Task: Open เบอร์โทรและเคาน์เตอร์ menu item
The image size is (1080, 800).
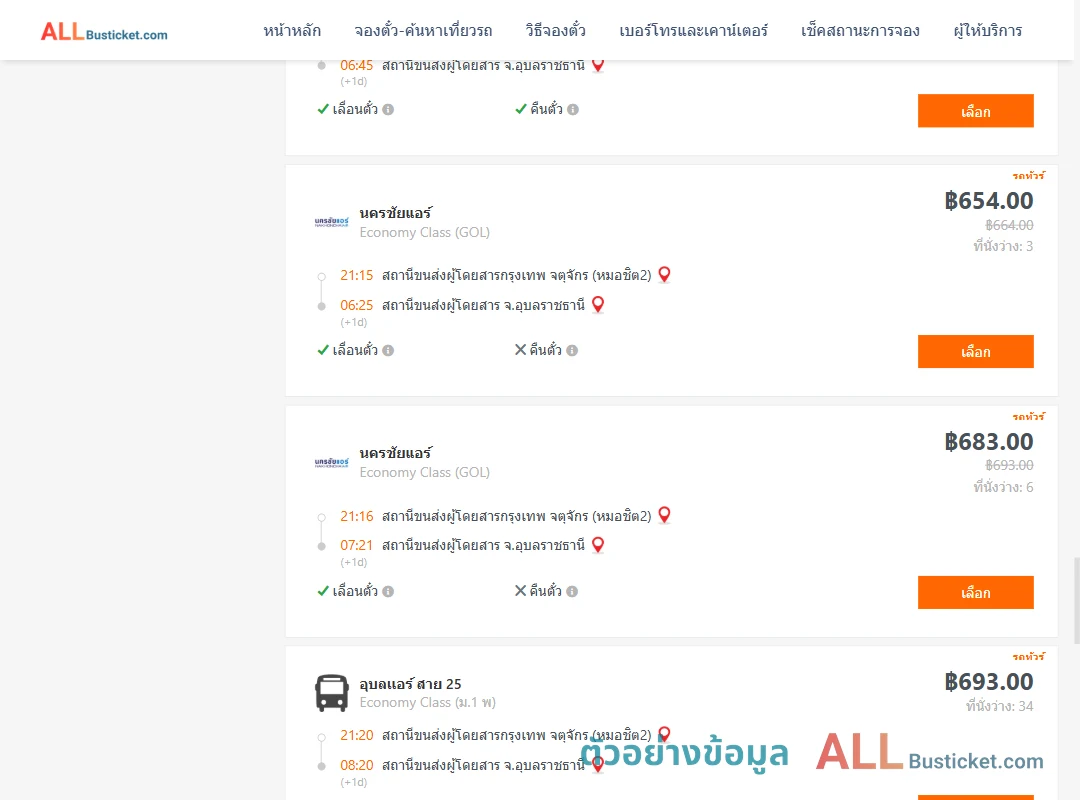Action: click(x=693, y=31)
